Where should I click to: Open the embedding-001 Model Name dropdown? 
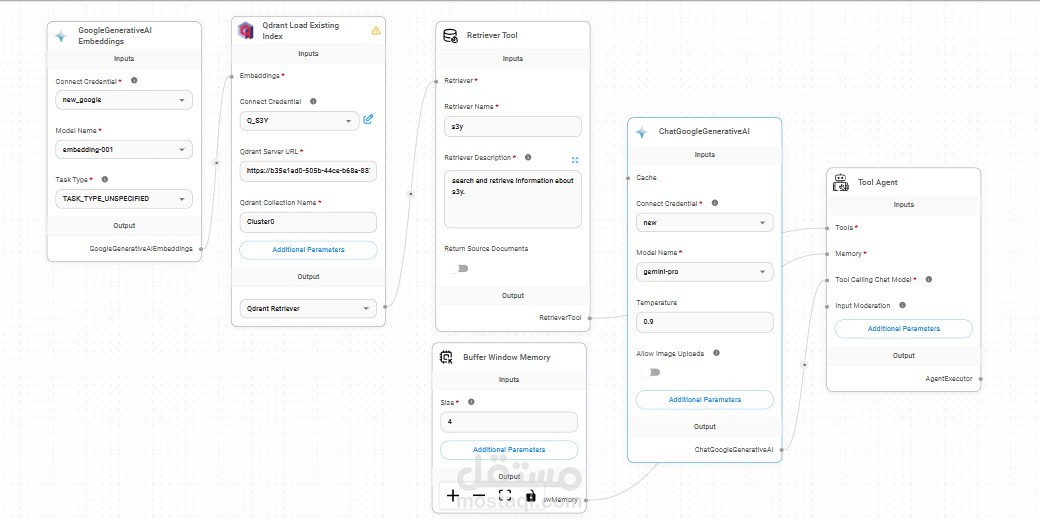coord(124,149)
